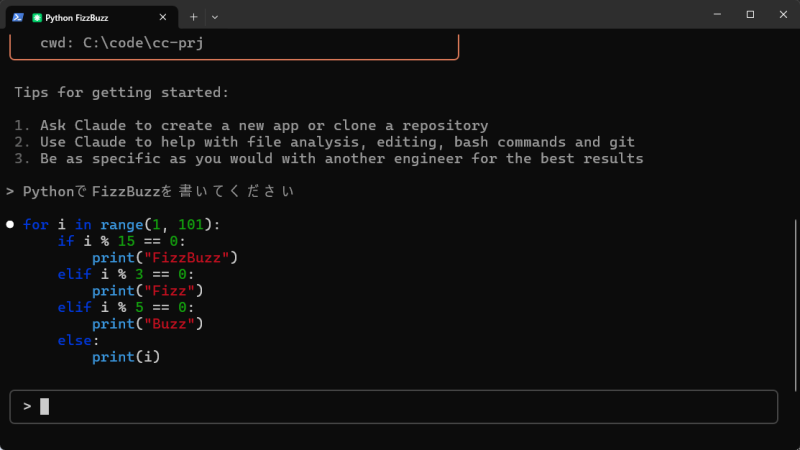This screenshot has height=450, width=800.
Task: Click inside the Claude prompt input box
Action: (400, 407)
